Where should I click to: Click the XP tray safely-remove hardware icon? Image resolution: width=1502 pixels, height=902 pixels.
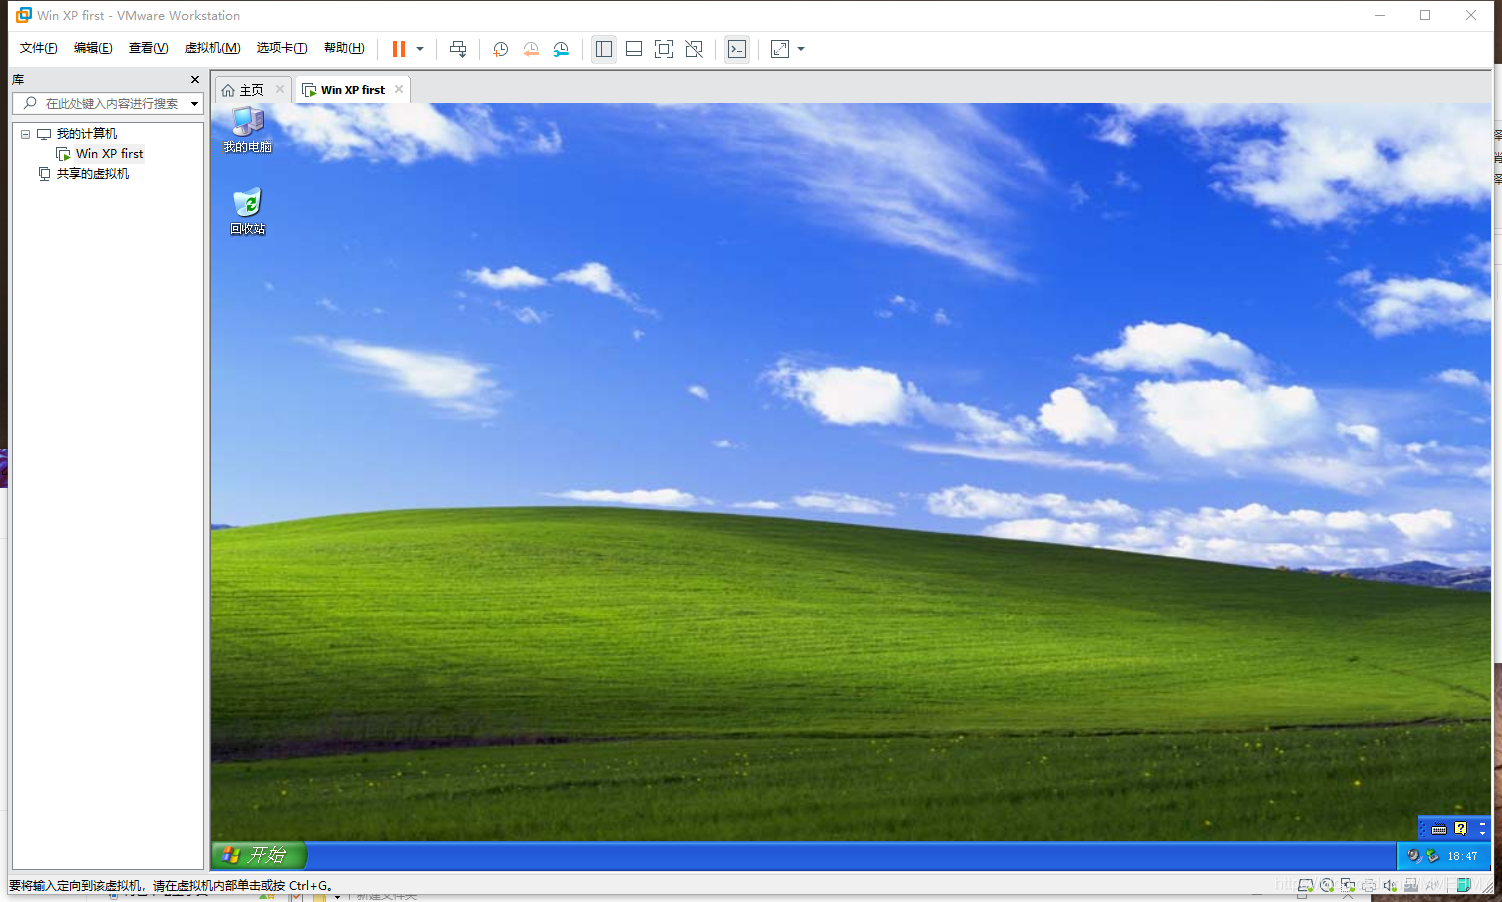click(1433, 855)
